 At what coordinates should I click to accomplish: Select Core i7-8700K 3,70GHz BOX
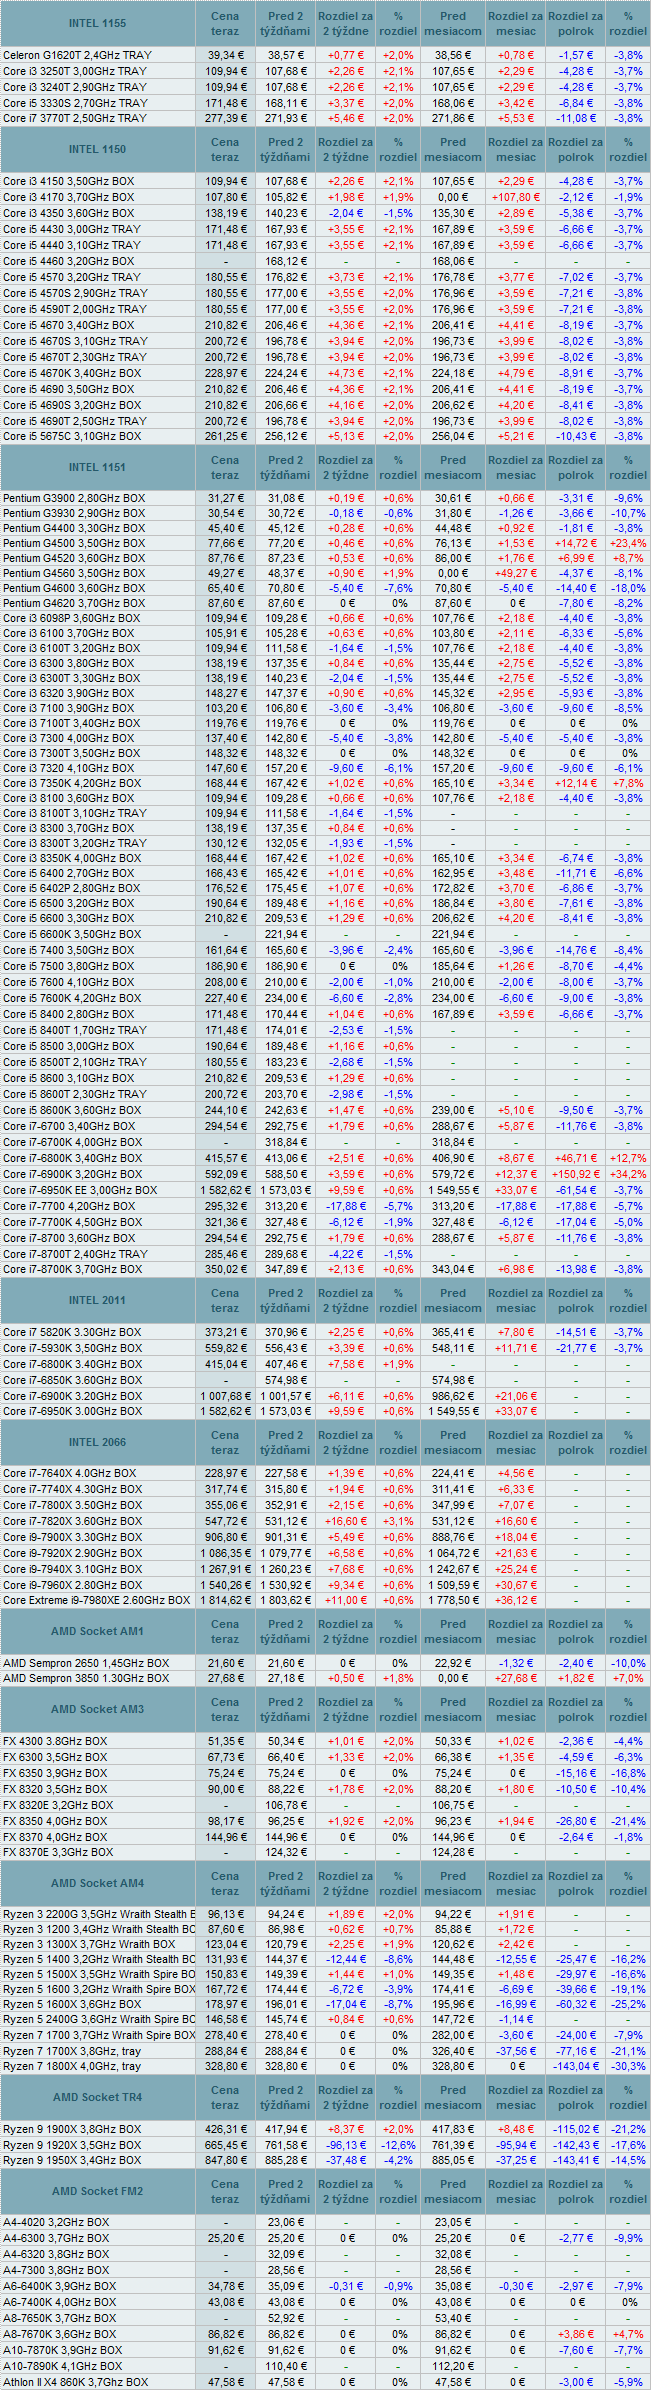pyautogui.click(x=72, y=1269)
